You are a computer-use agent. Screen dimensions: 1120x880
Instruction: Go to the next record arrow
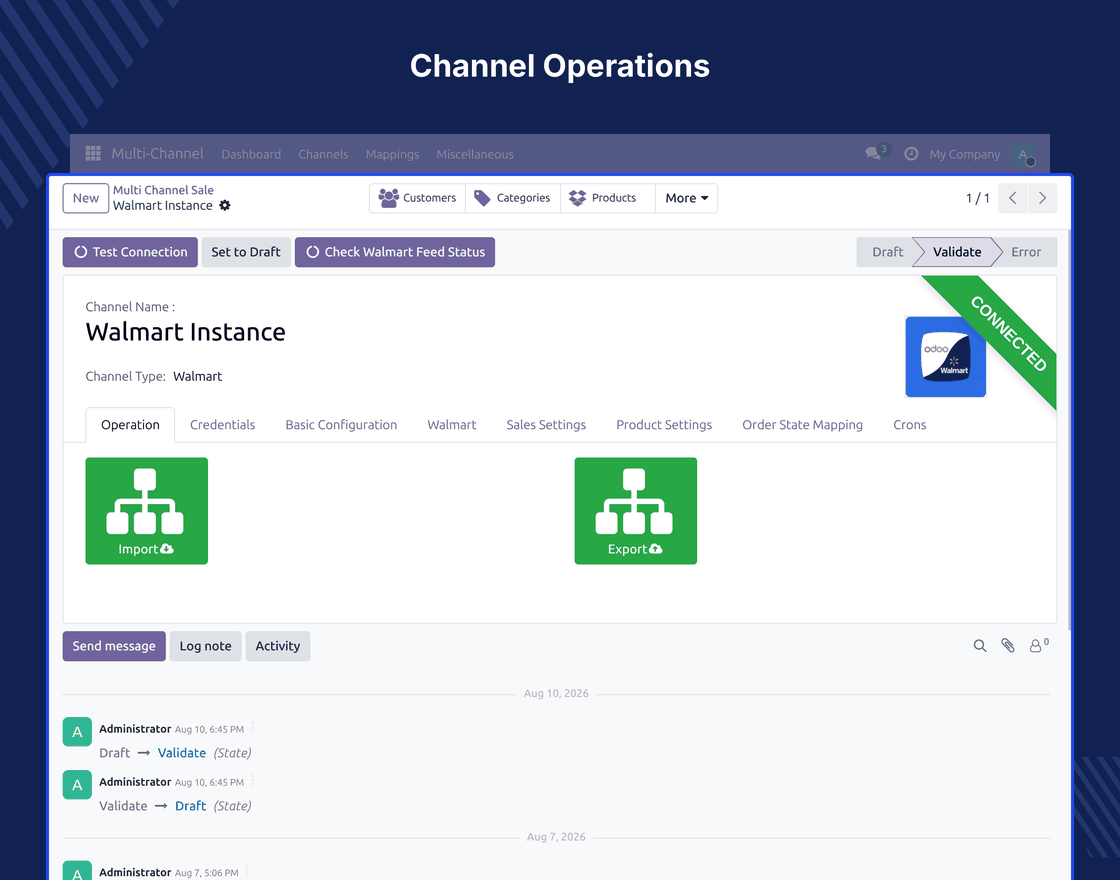tap(1042, 198)
